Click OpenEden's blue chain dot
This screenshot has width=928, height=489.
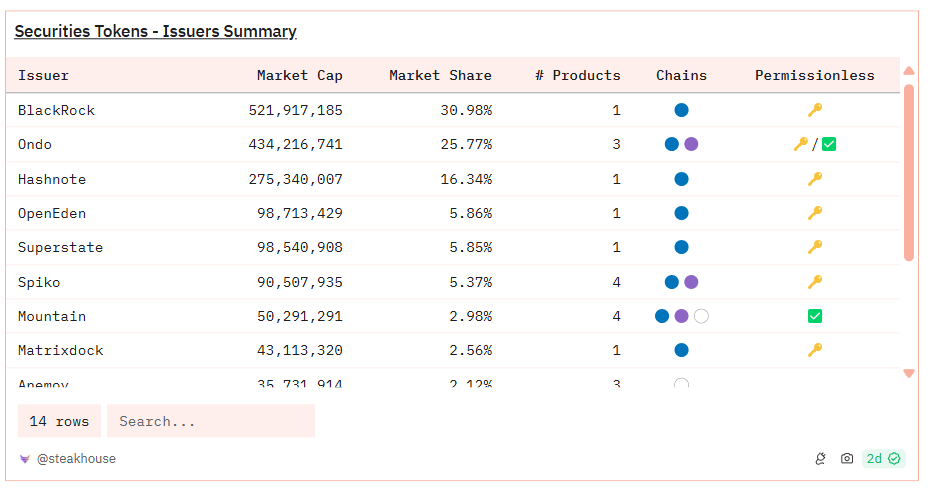point(681,213)
